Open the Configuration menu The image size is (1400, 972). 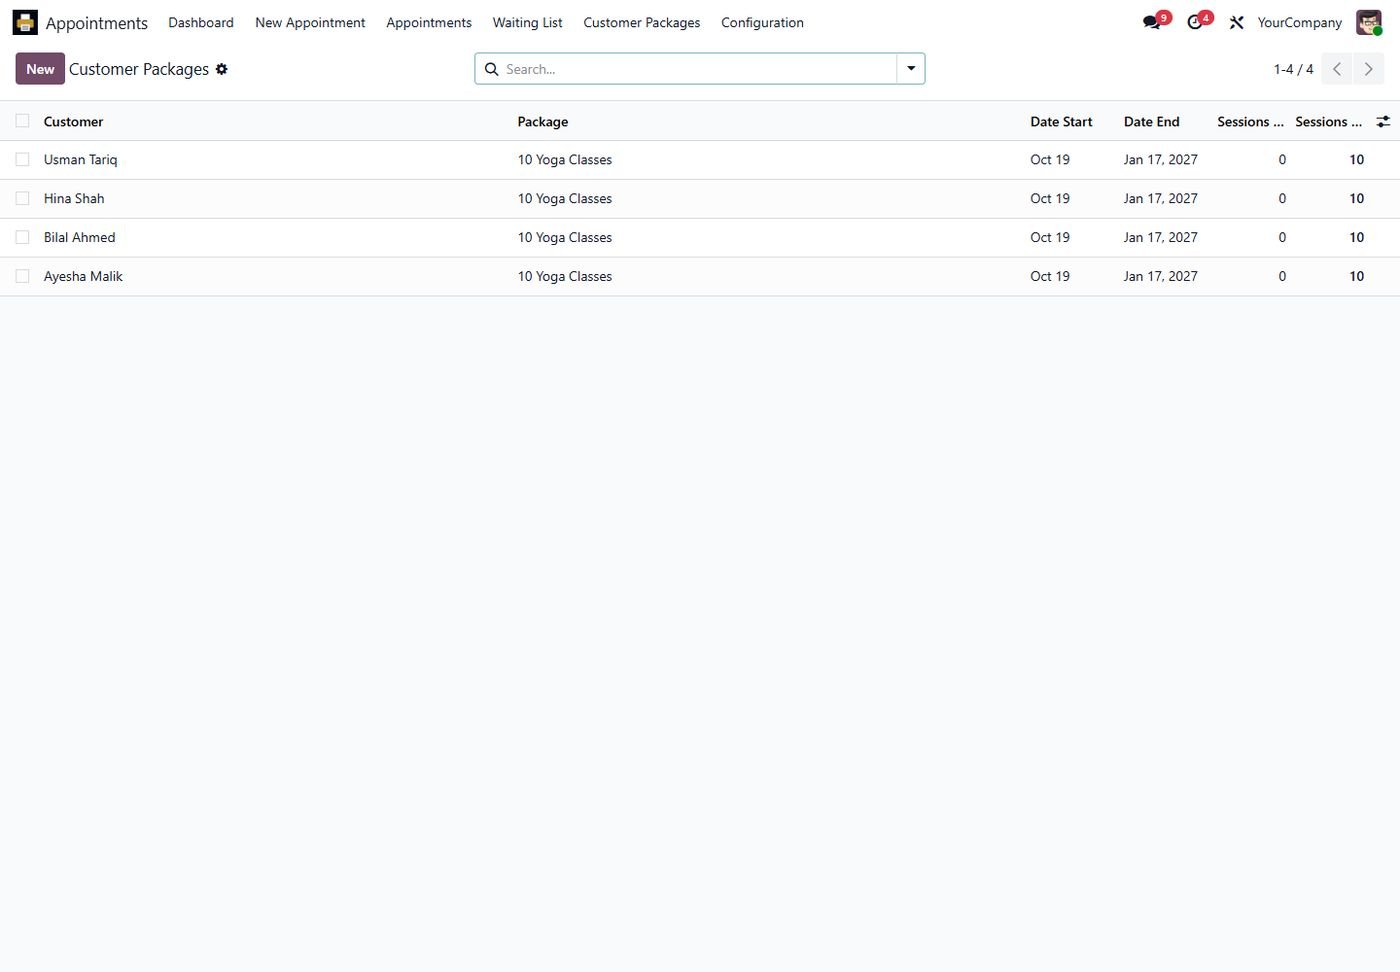point(762,22)
